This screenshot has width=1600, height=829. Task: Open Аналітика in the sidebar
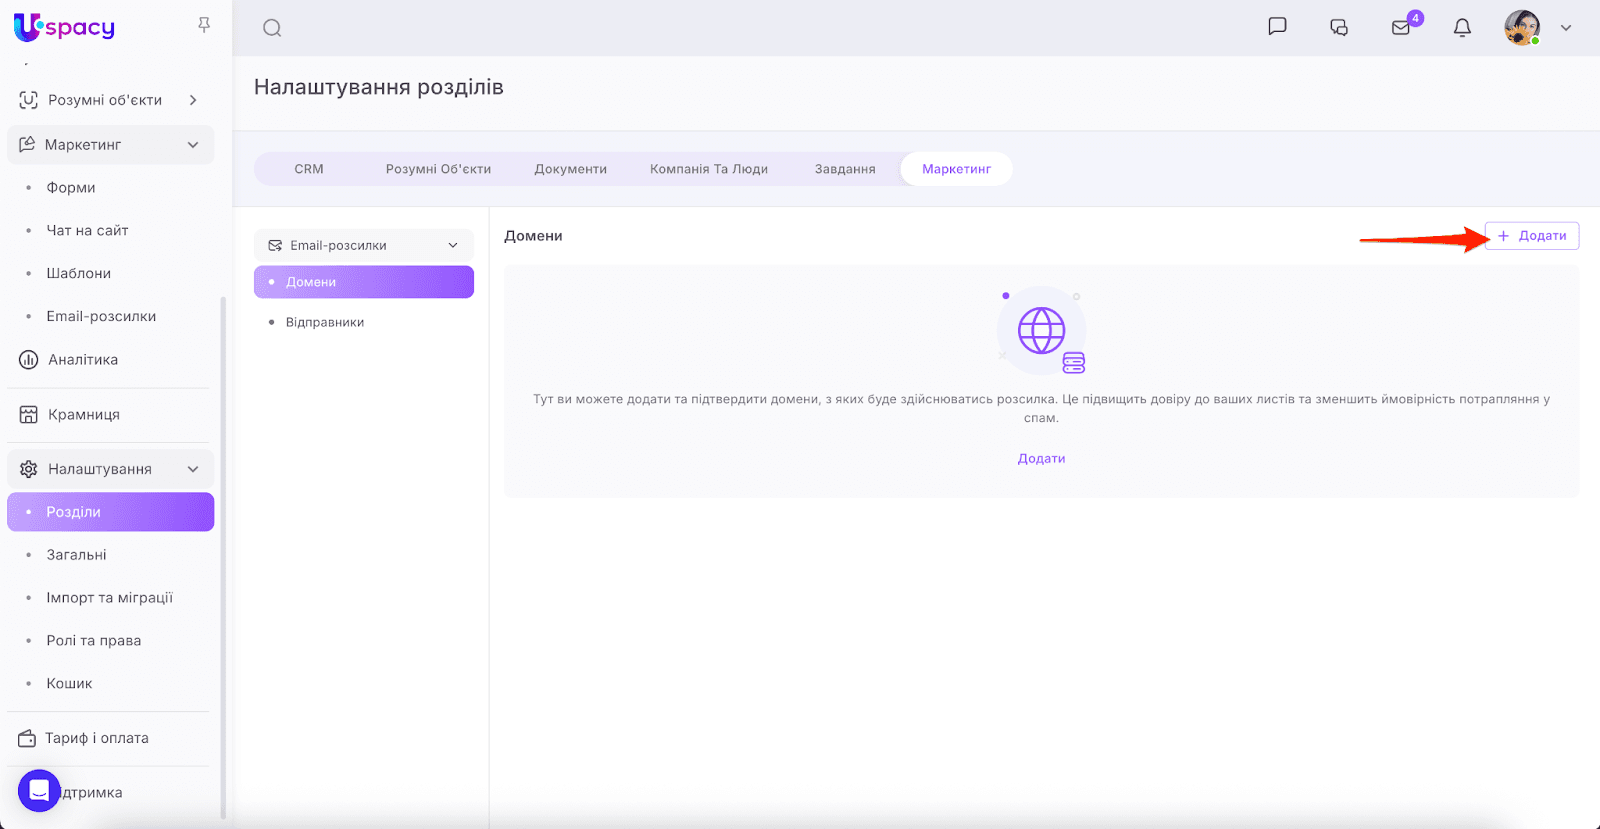[83, 359]
